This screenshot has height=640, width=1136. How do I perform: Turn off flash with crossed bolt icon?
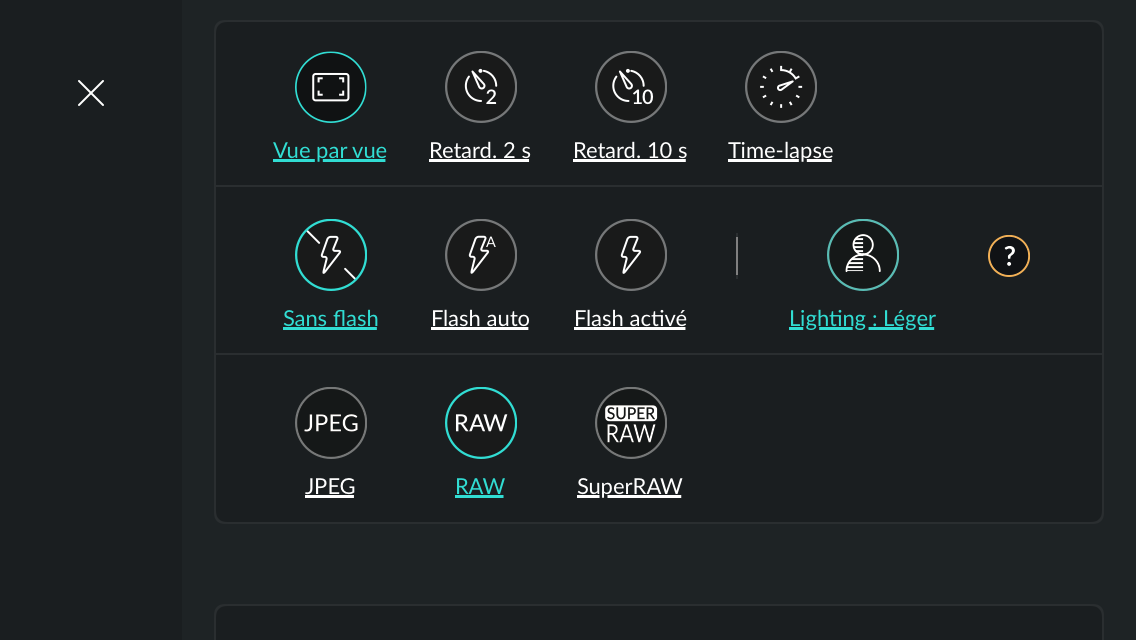click(330, 255)
